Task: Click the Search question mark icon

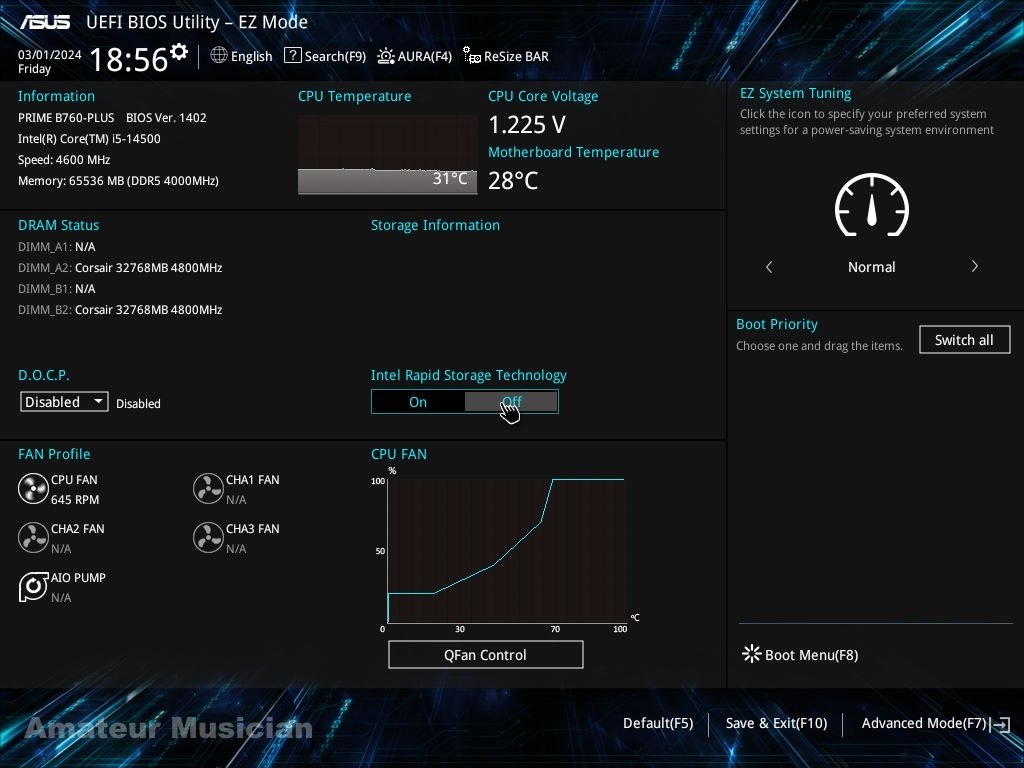Action: point(293,56)
